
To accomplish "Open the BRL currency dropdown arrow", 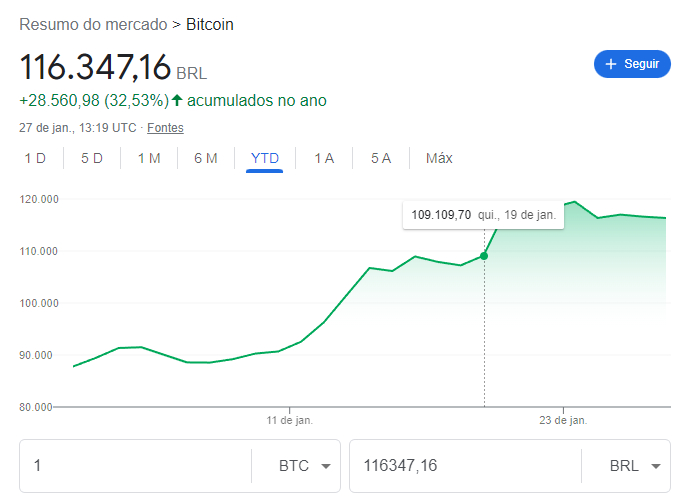I will point(655,466).
